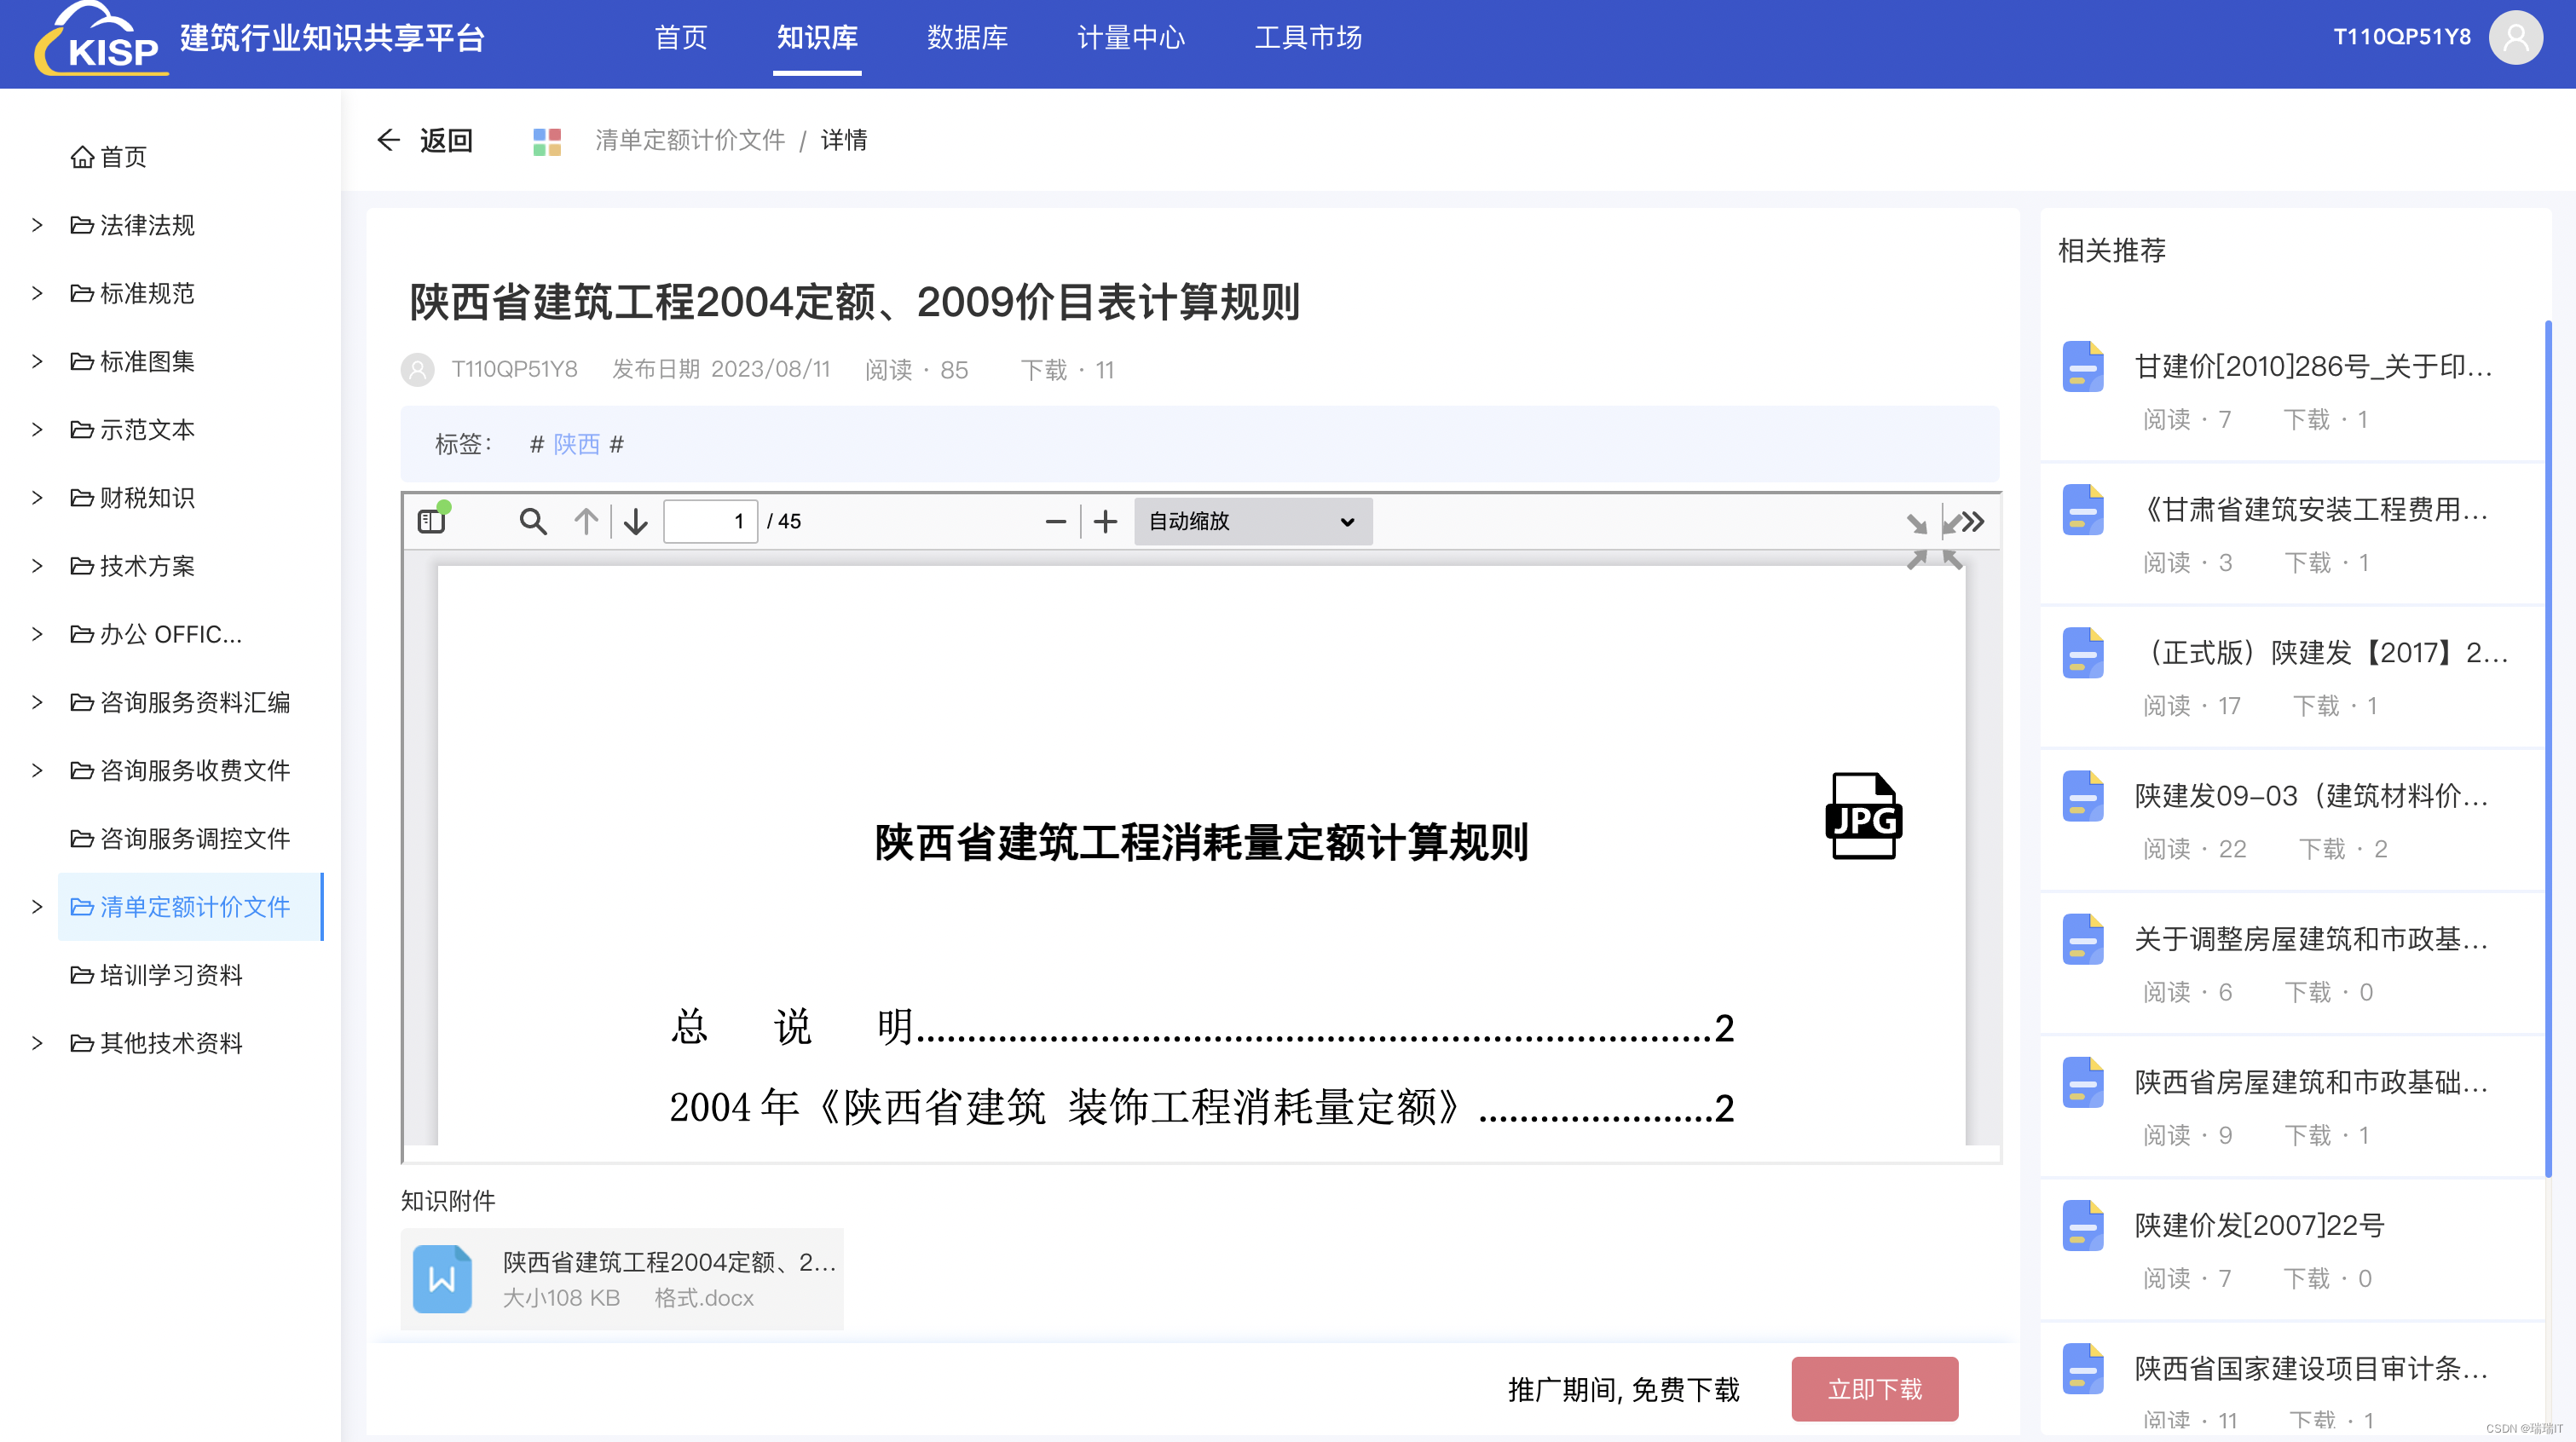Click the related recommendations scrollbar
This screenshot has width=2576, height=1442.
coord(2547,750)
